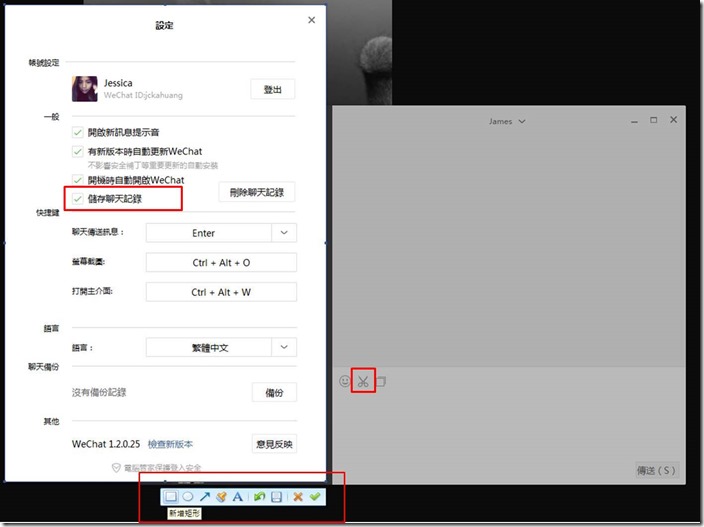Undo the last annotation with green arrow
Image resolution: width=704 pixels, height=527 pixels.
click(x=260, y=496)
